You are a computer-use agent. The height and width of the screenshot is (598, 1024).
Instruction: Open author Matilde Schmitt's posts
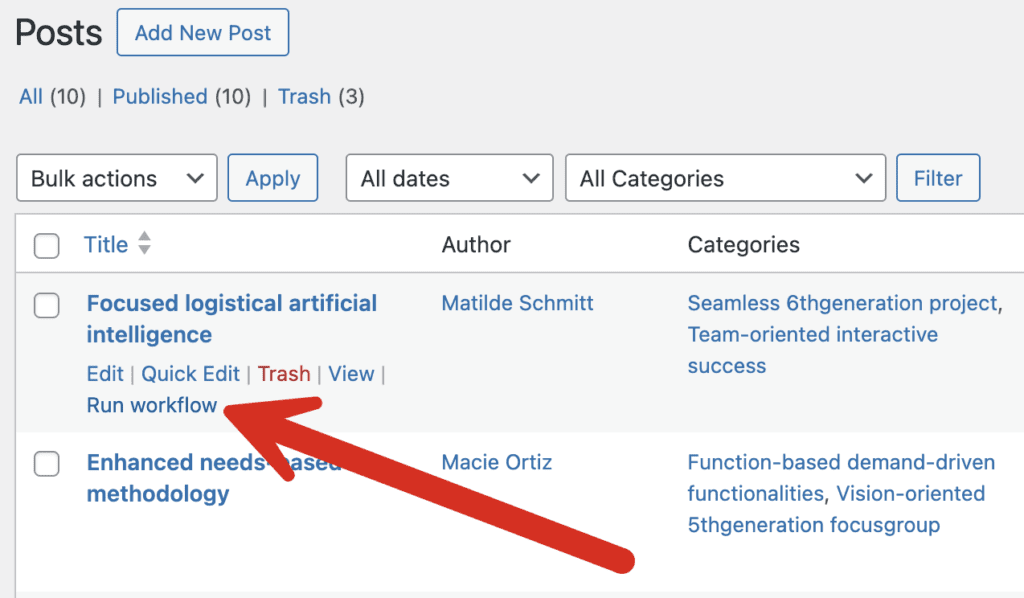pyautogui.click(x=517, y=303)
